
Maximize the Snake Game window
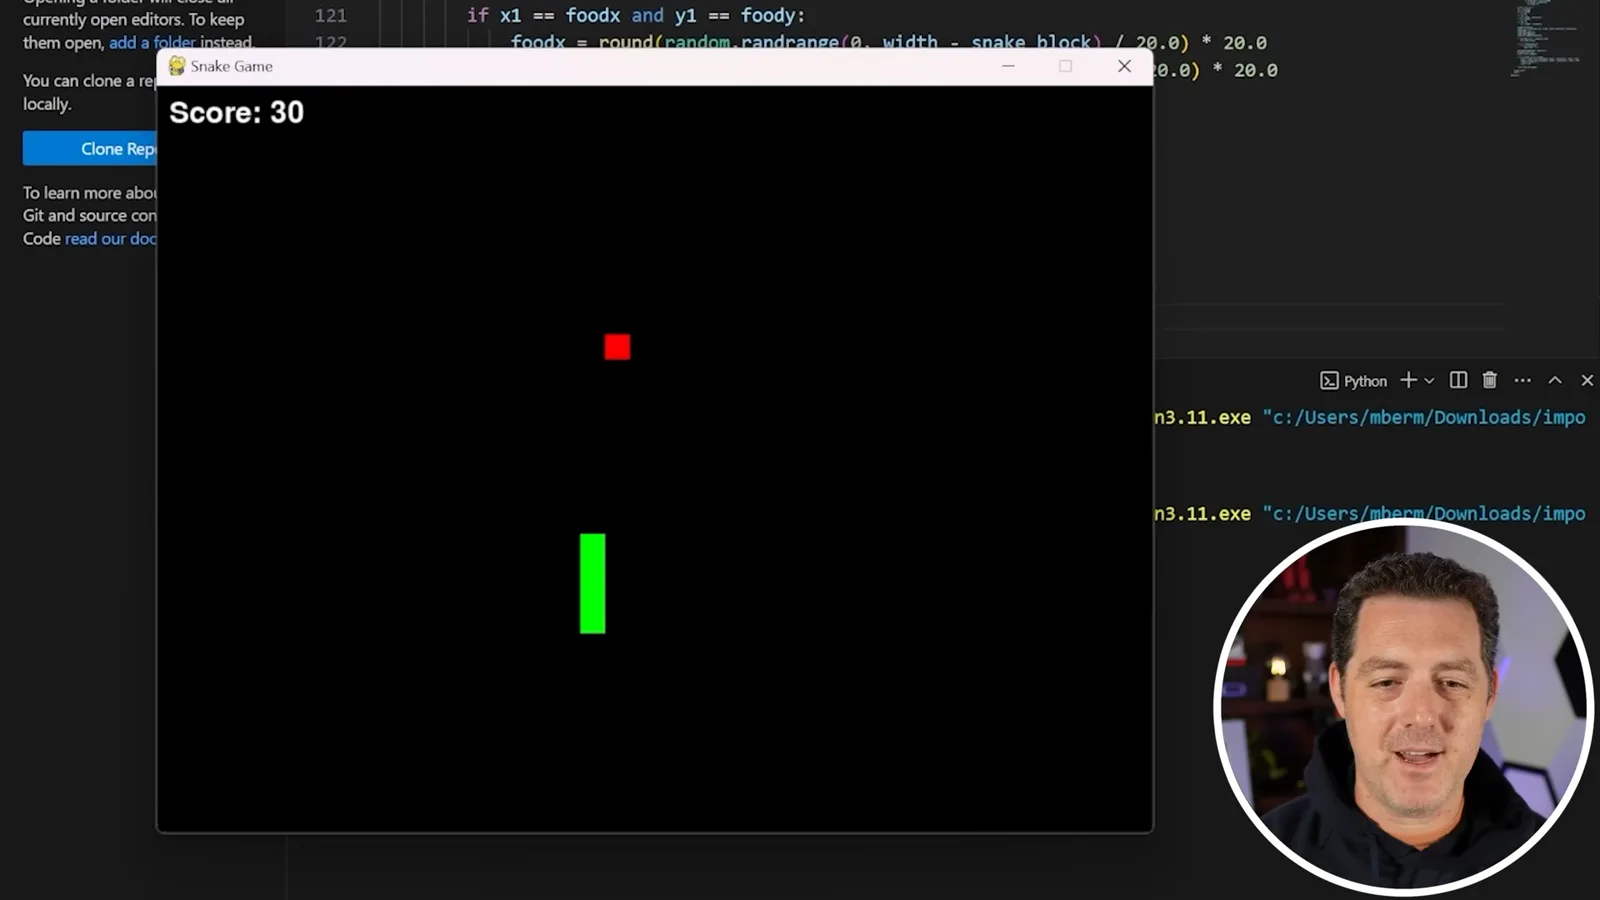pos(1066,66)
